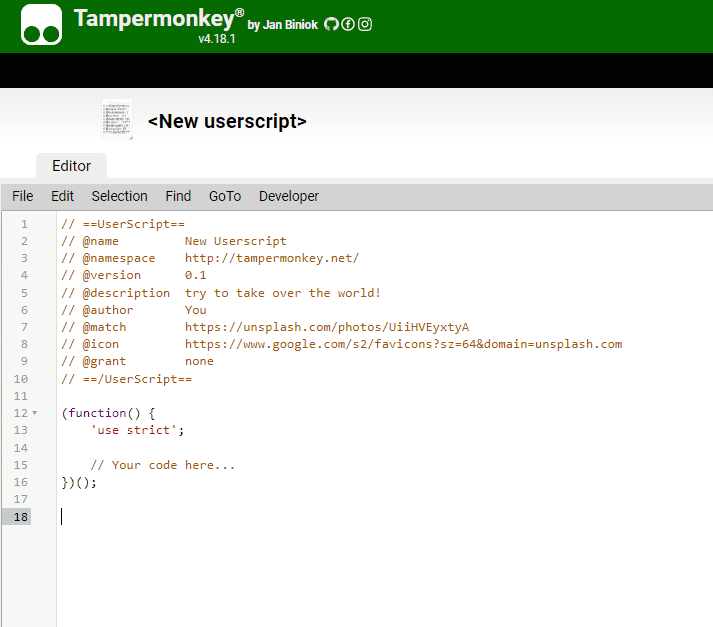This screenshot has width=713, height=627.
Task: Open the Facebook icon link in header
Action: (x=348, y=24)
